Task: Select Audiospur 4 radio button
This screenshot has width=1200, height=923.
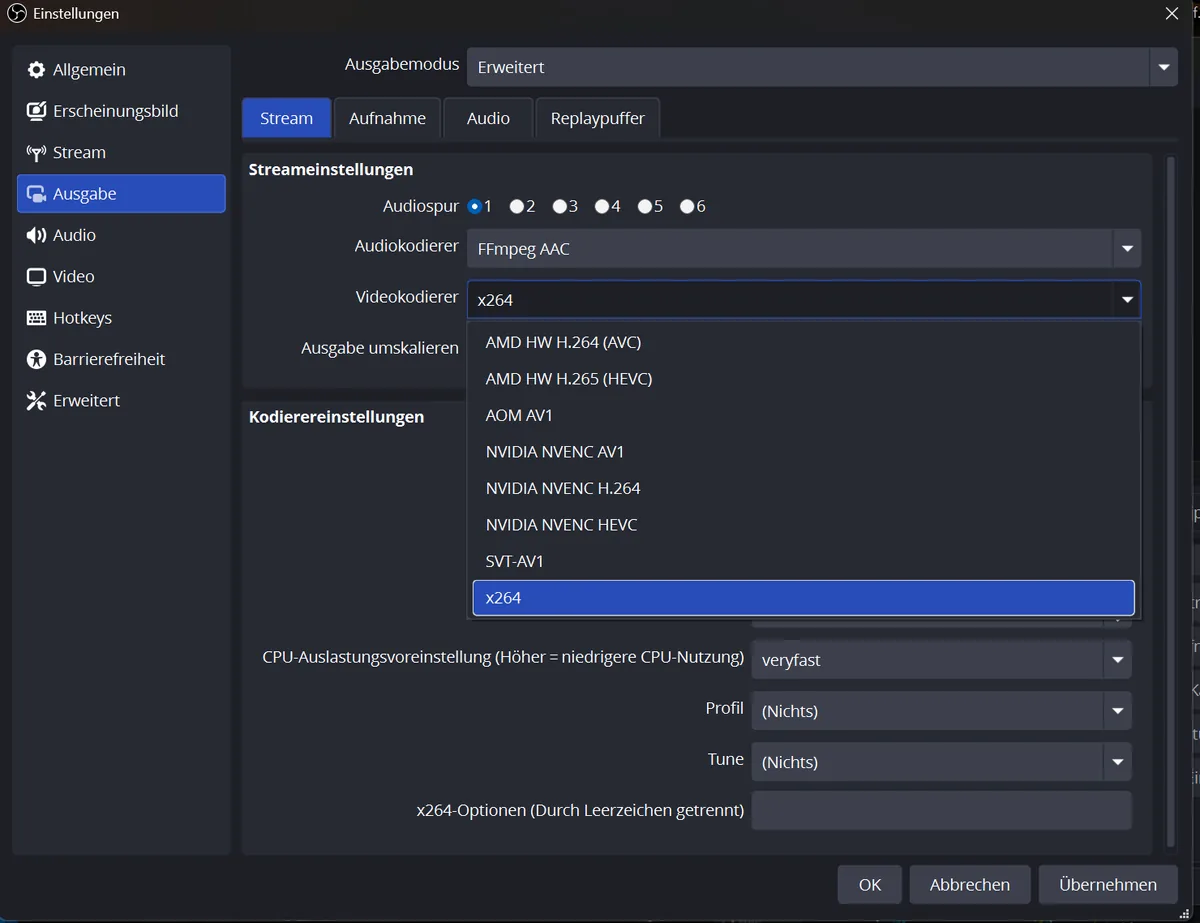Action: point(602,206)
